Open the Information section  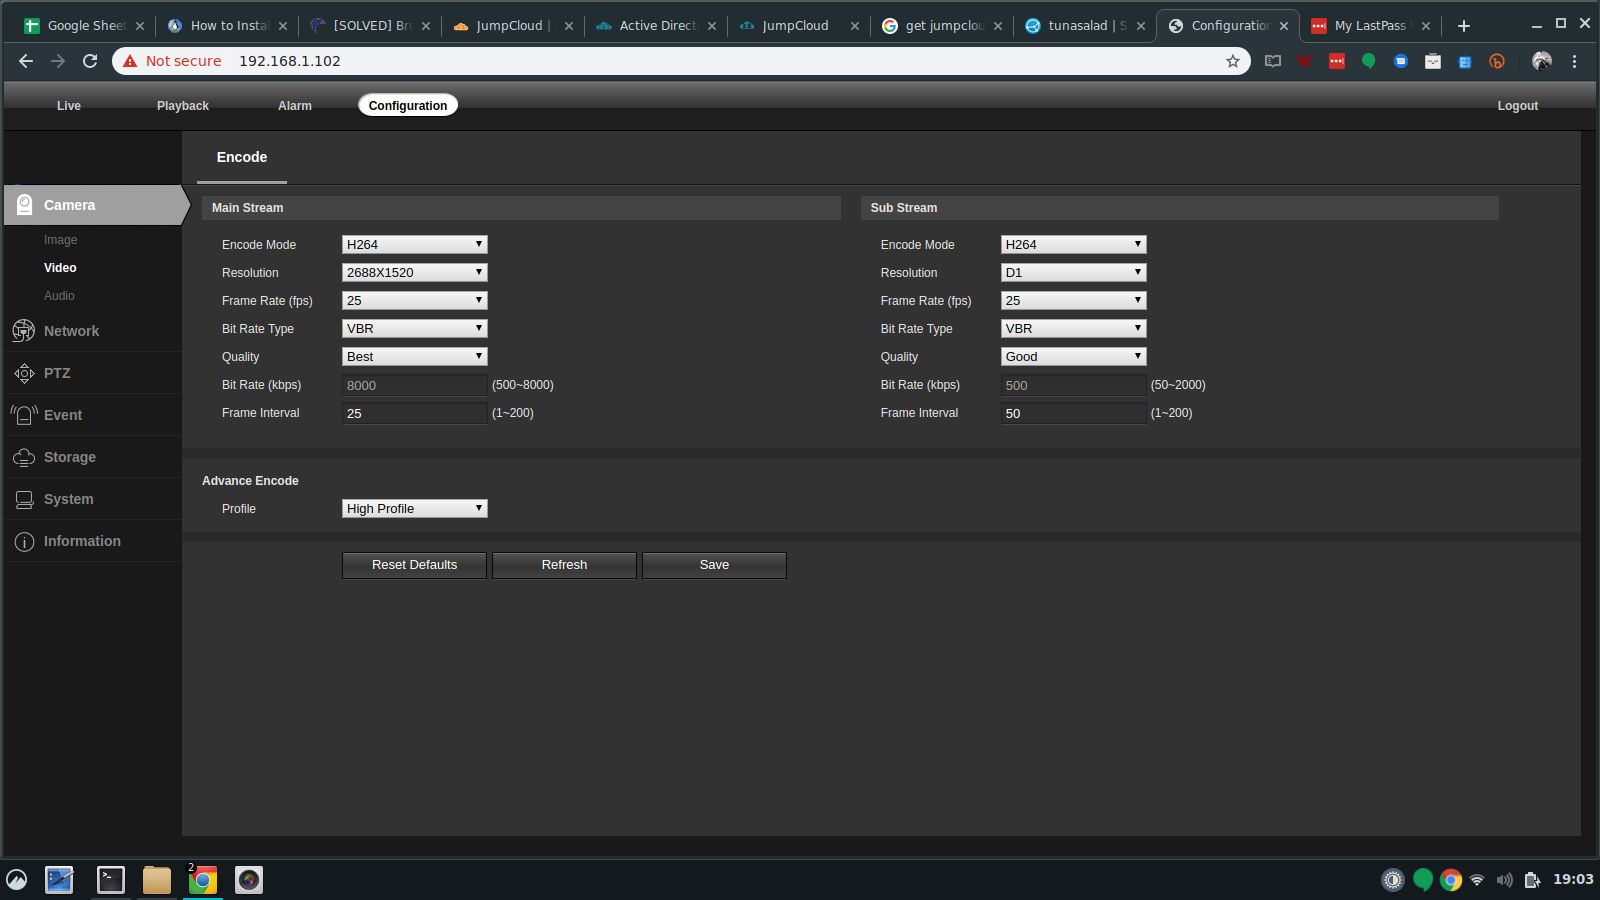(82, 541)
